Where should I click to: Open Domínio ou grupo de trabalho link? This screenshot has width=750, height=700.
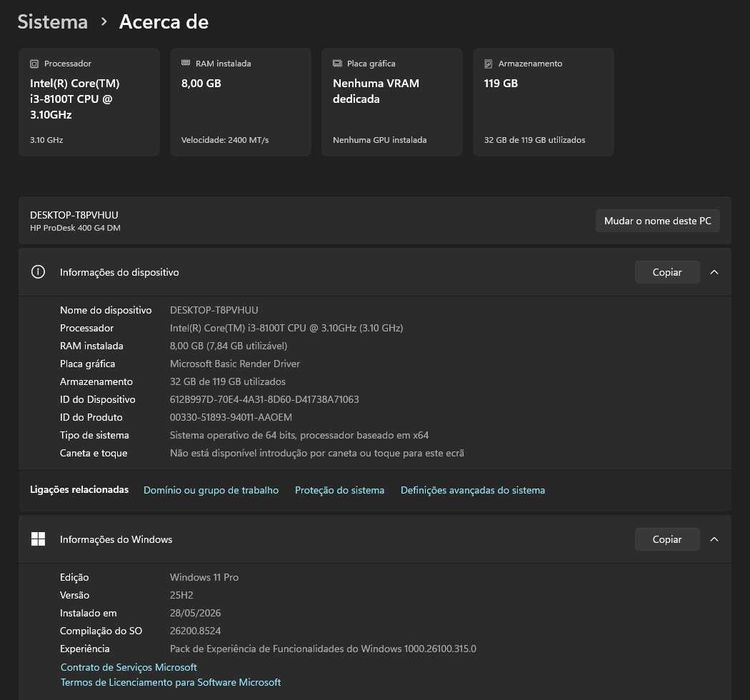211,490
